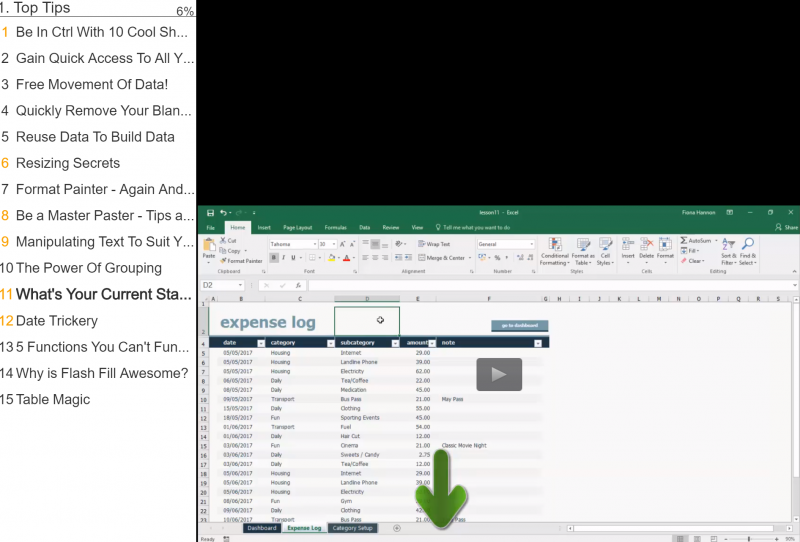Click the Accounting Number Format icon
This screenshot has height=542, width=800.
pyautogui.click(x=482, y=258)
